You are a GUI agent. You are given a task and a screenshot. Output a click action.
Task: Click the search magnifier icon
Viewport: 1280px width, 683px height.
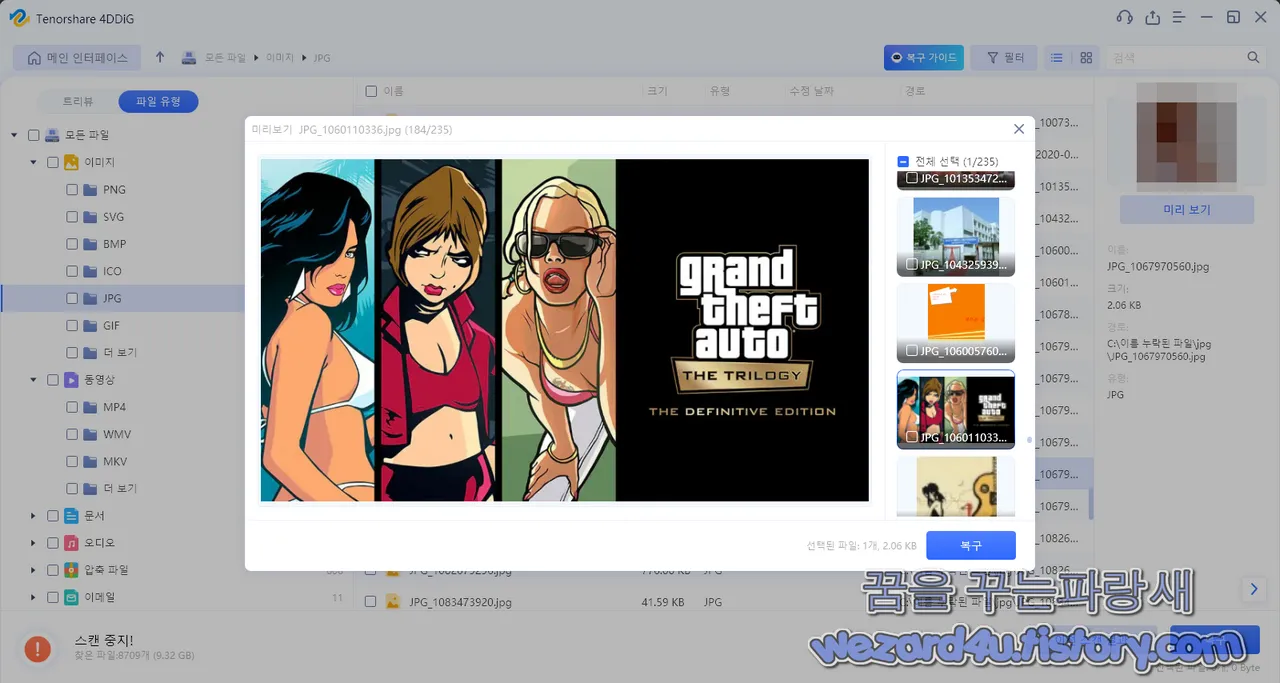coord(1253,58)
